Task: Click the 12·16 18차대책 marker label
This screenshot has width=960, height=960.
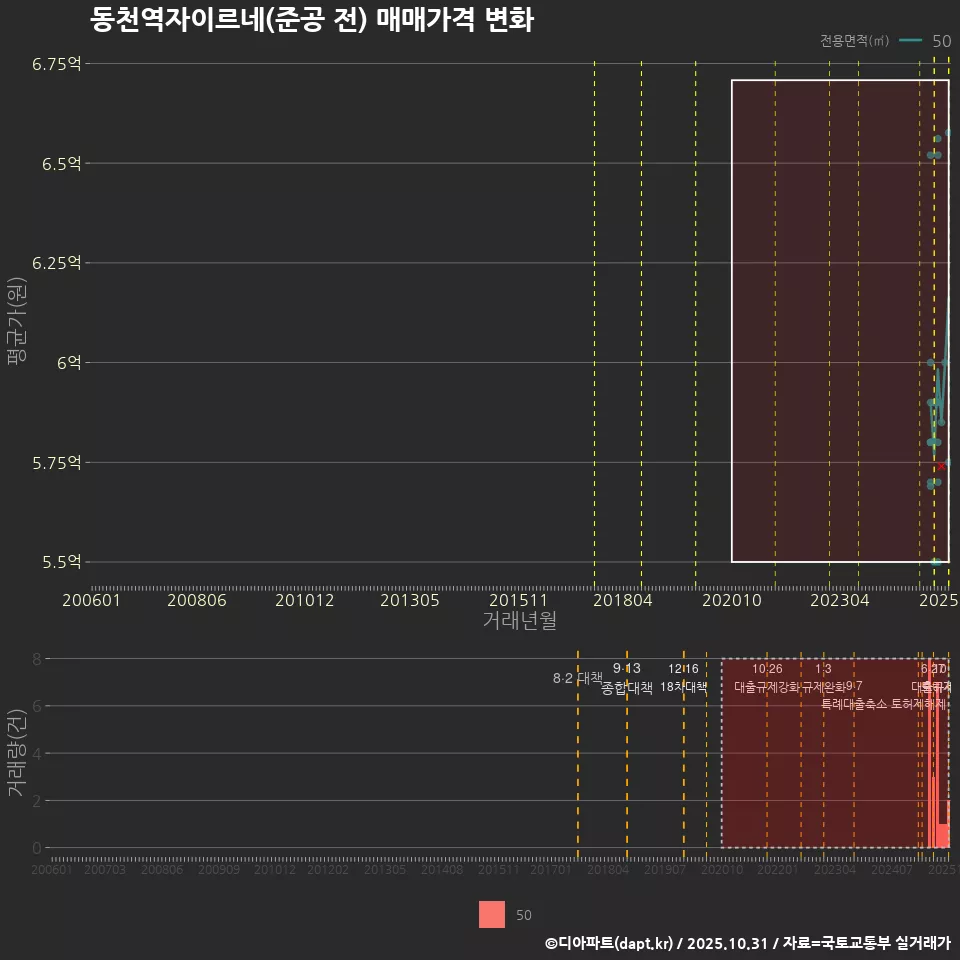Action: point(682,678)
